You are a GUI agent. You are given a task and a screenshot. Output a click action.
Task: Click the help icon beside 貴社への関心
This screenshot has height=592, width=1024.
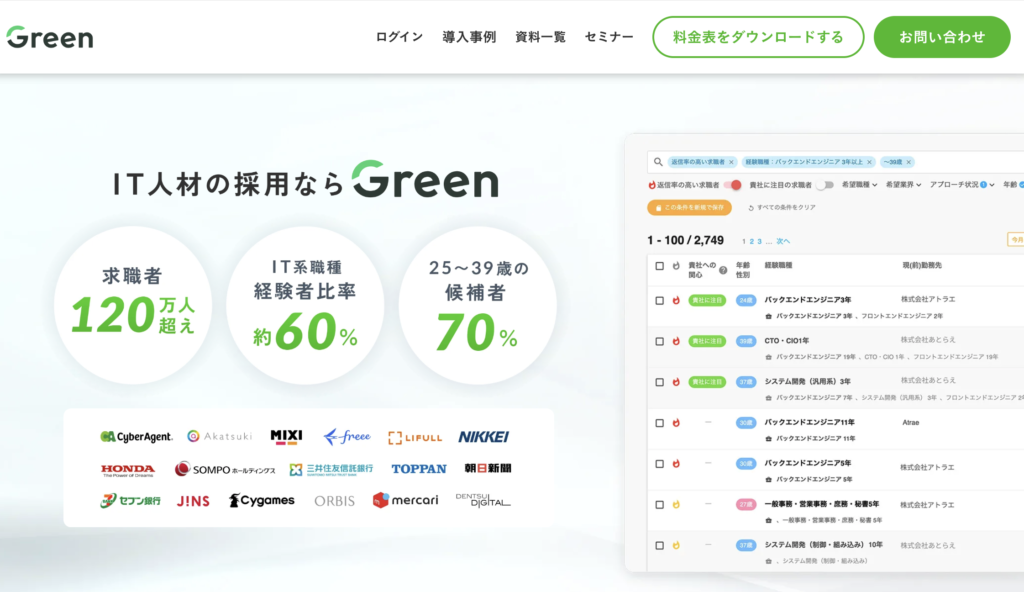(723, 270)
